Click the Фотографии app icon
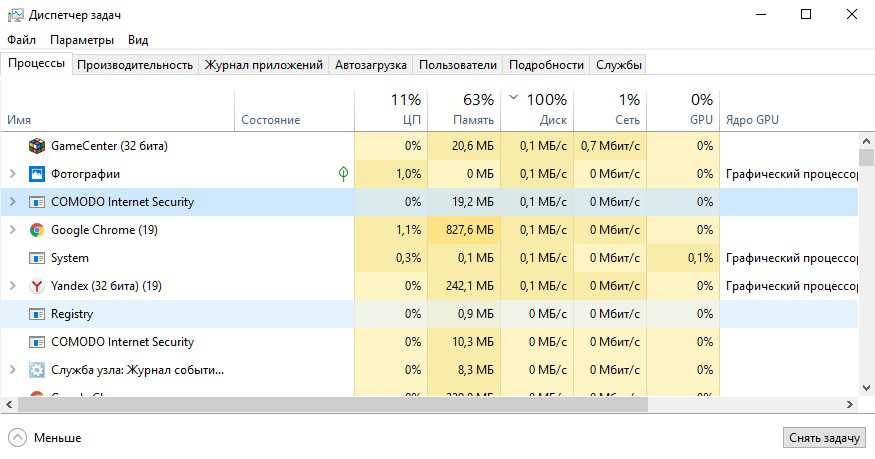875x459 pixels. tap(37, 174)
